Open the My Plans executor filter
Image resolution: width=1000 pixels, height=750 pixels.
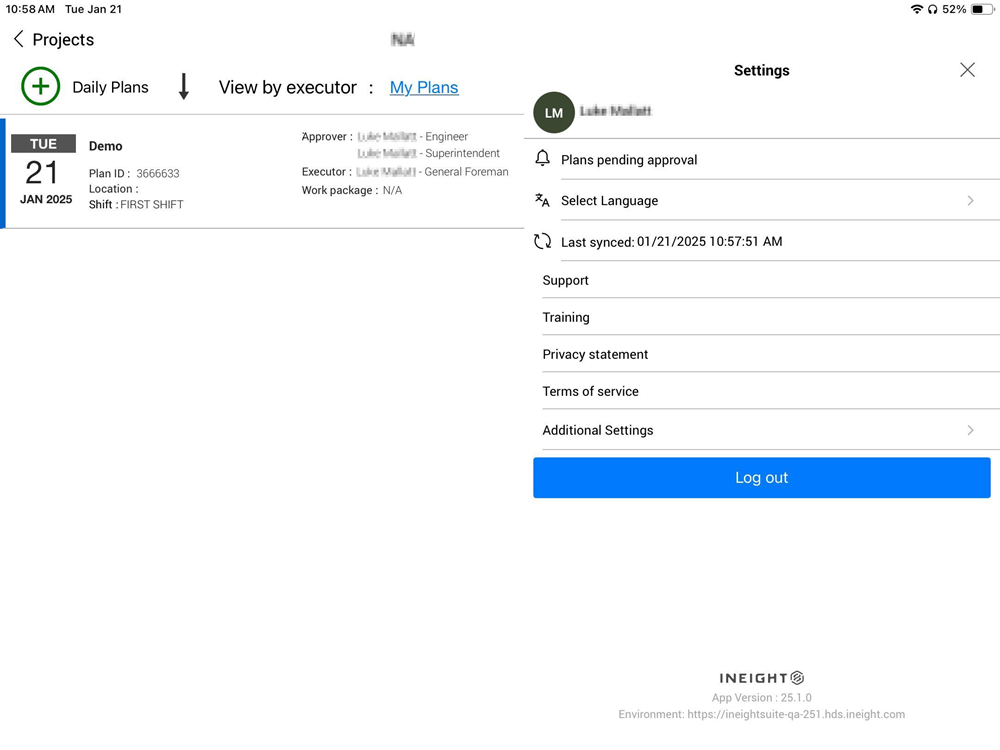424,88
